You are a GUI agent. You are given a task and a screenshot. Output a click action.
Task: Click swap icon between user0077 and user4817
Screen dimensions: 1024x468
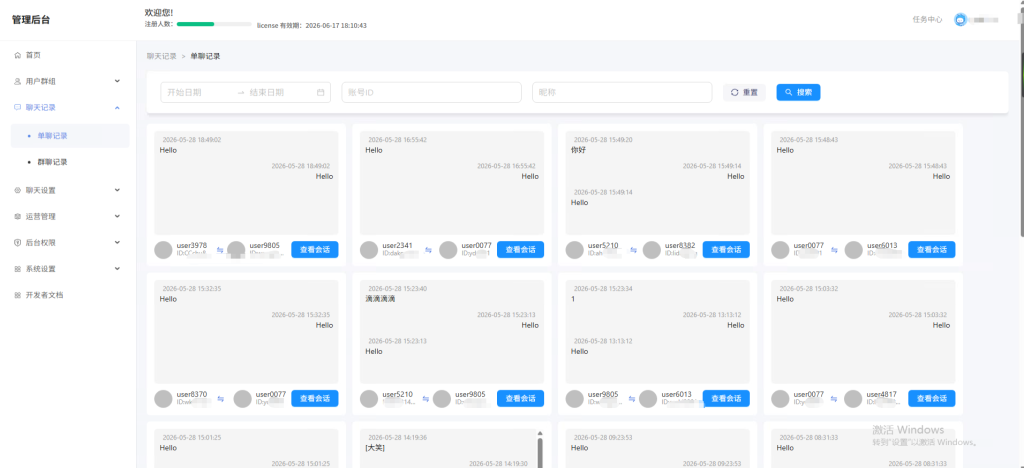833,399
